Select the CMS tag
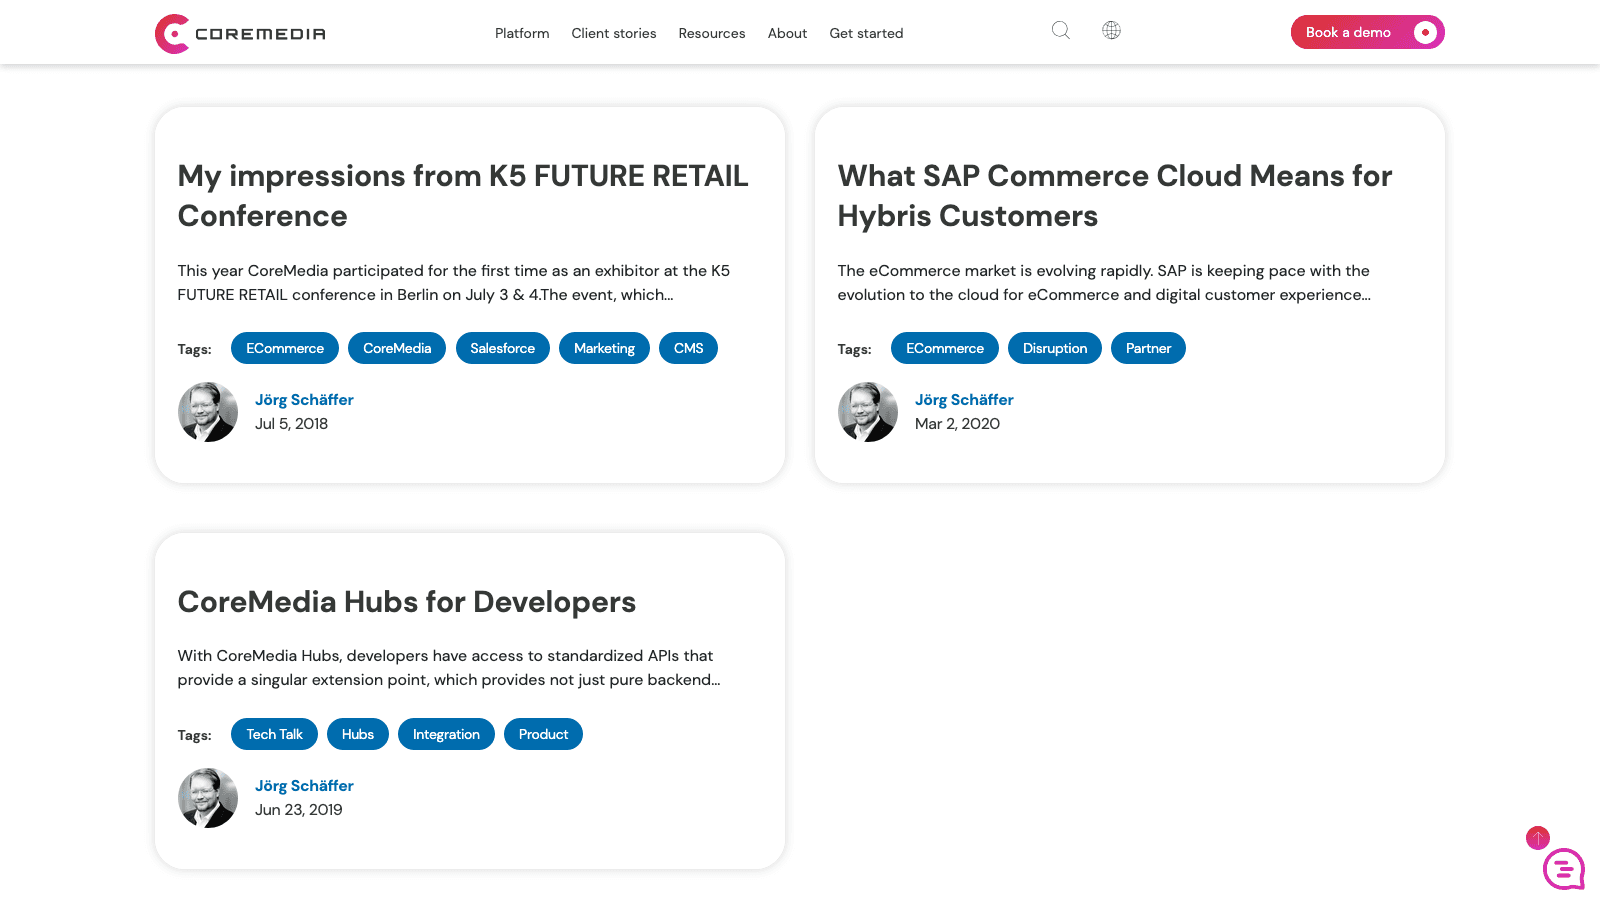 coord(688,348)
